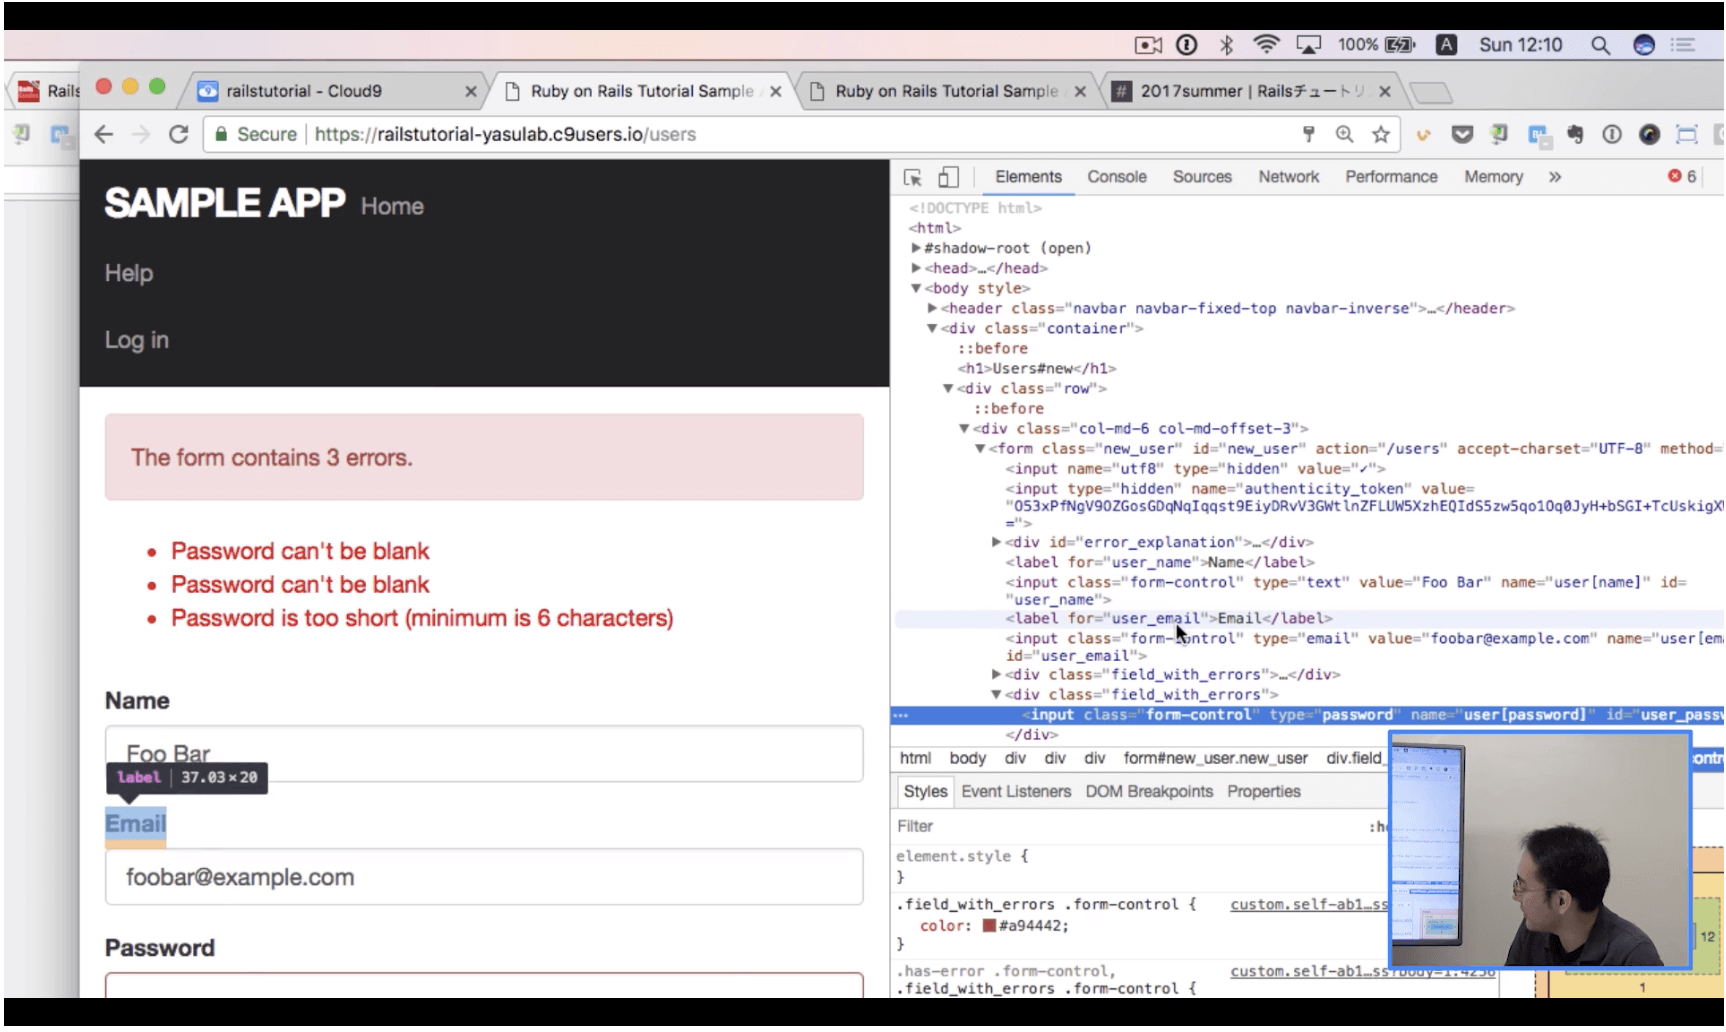Click the Email input field

point(484,877)
